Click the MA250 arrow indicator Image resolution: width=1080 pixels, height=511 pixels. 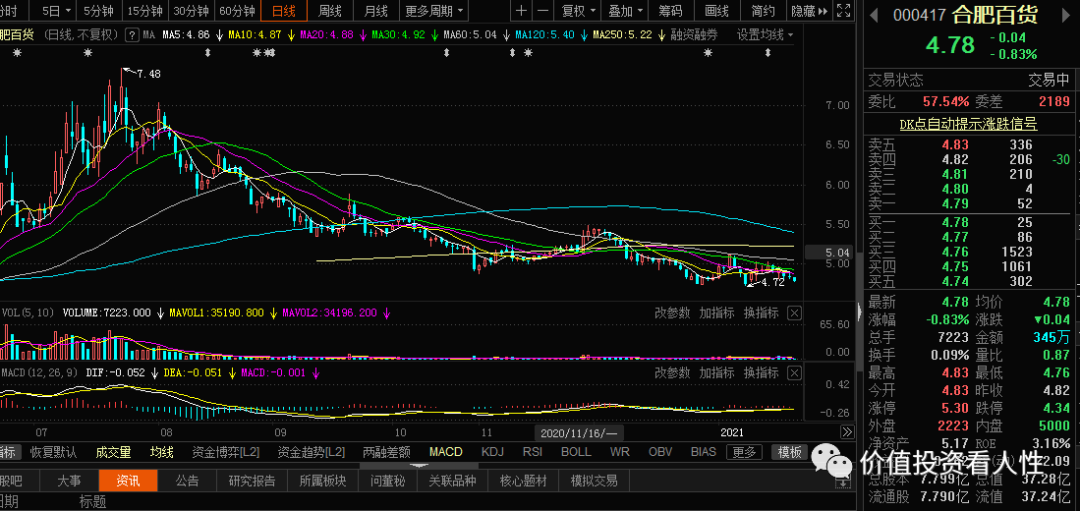coord(661,34)
